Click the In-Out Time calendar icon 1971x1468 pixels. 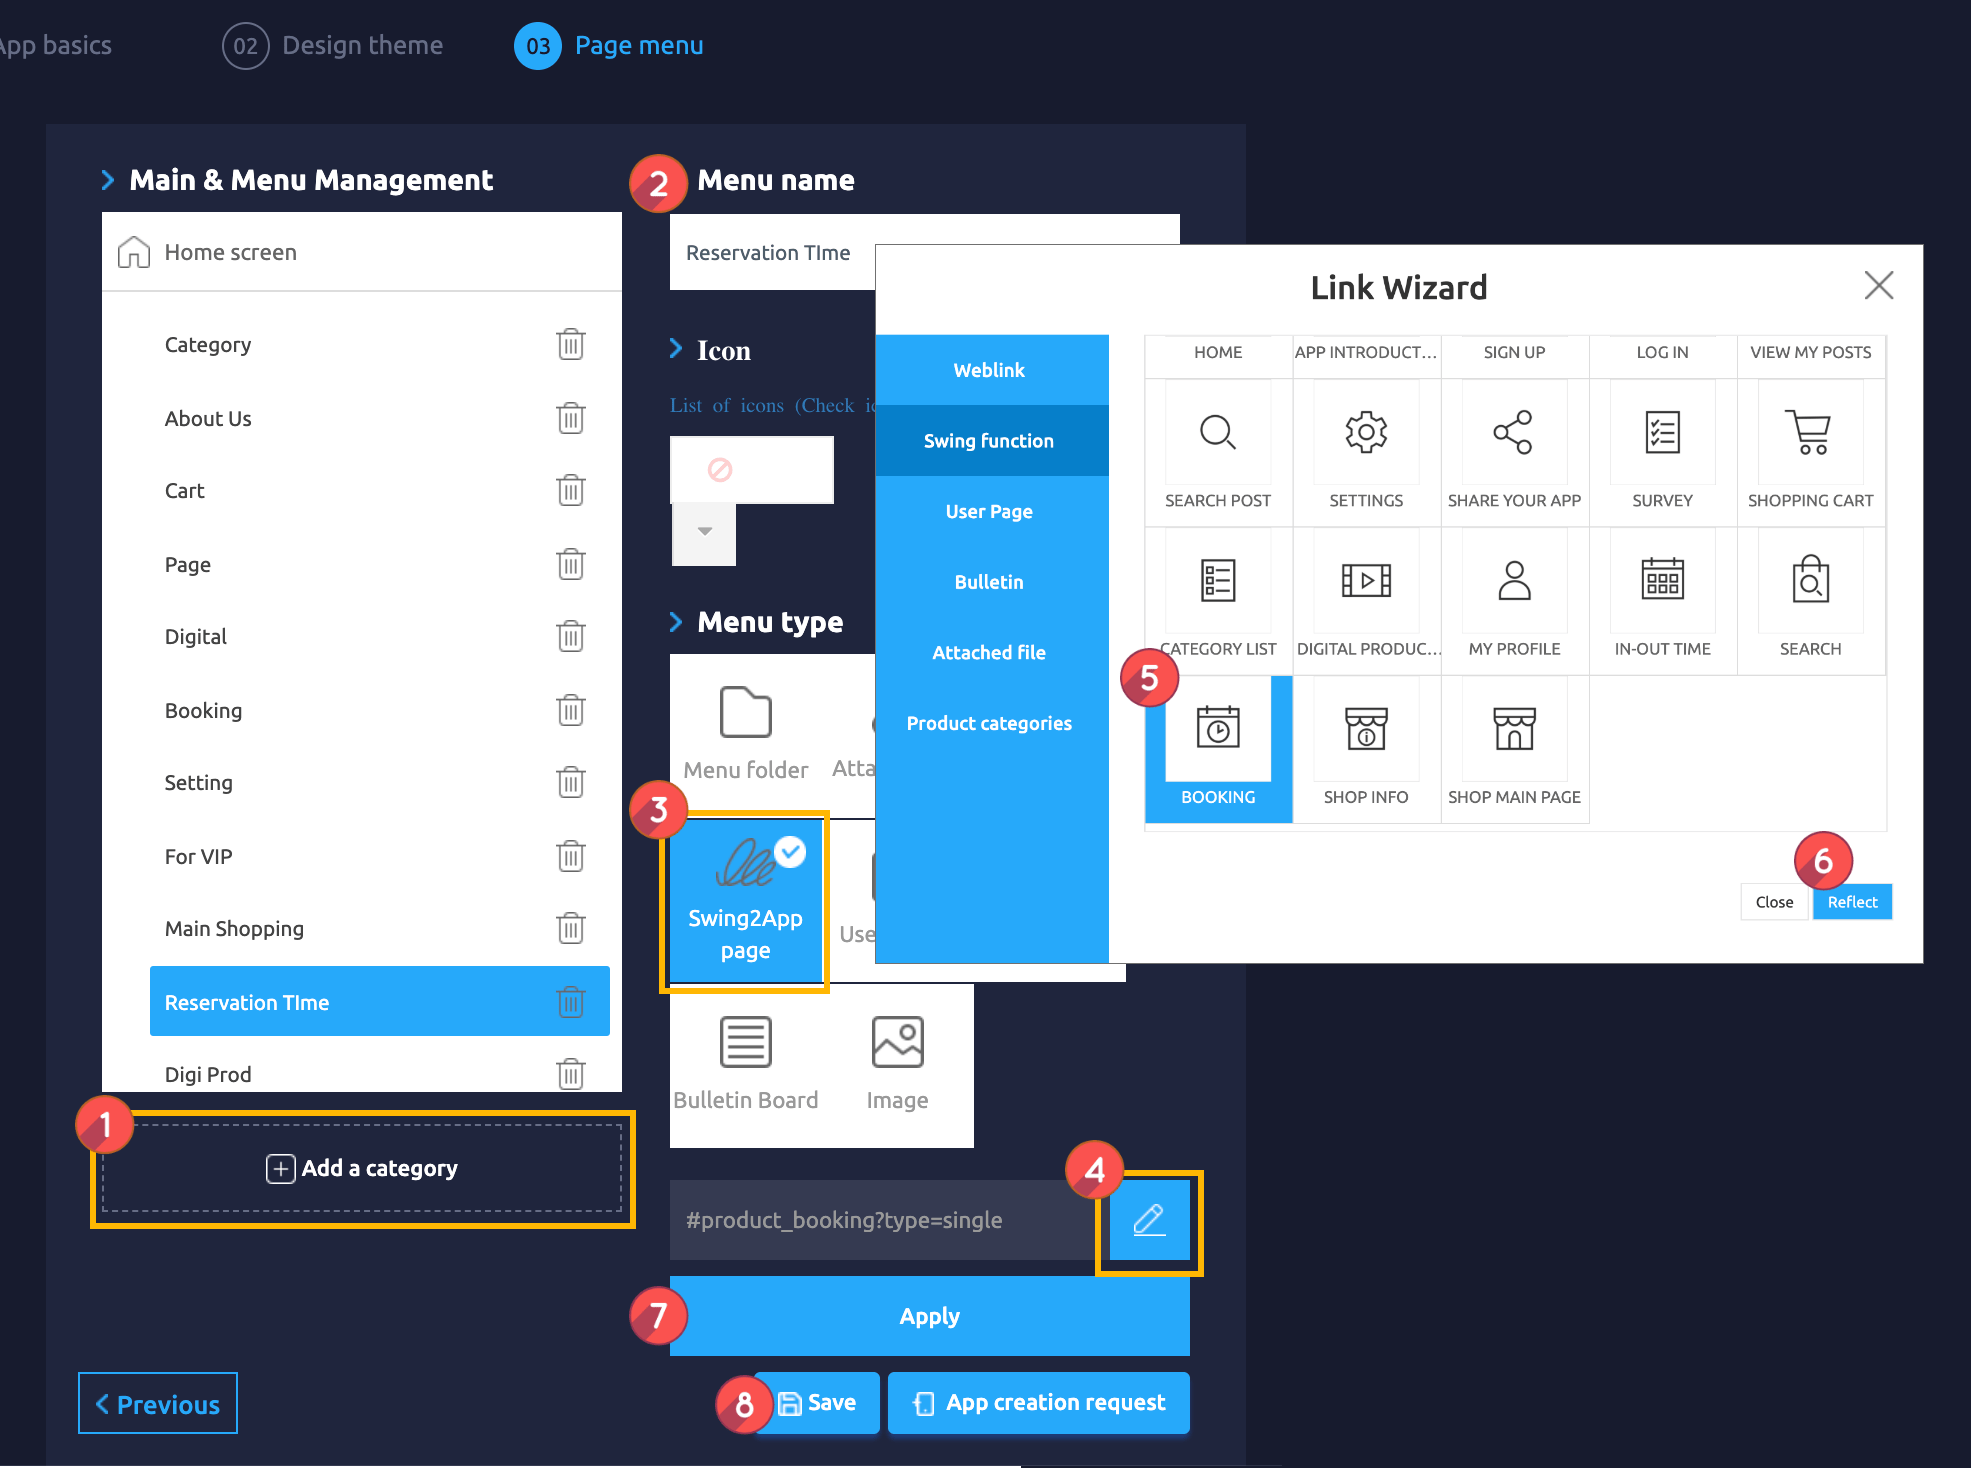1661,581
